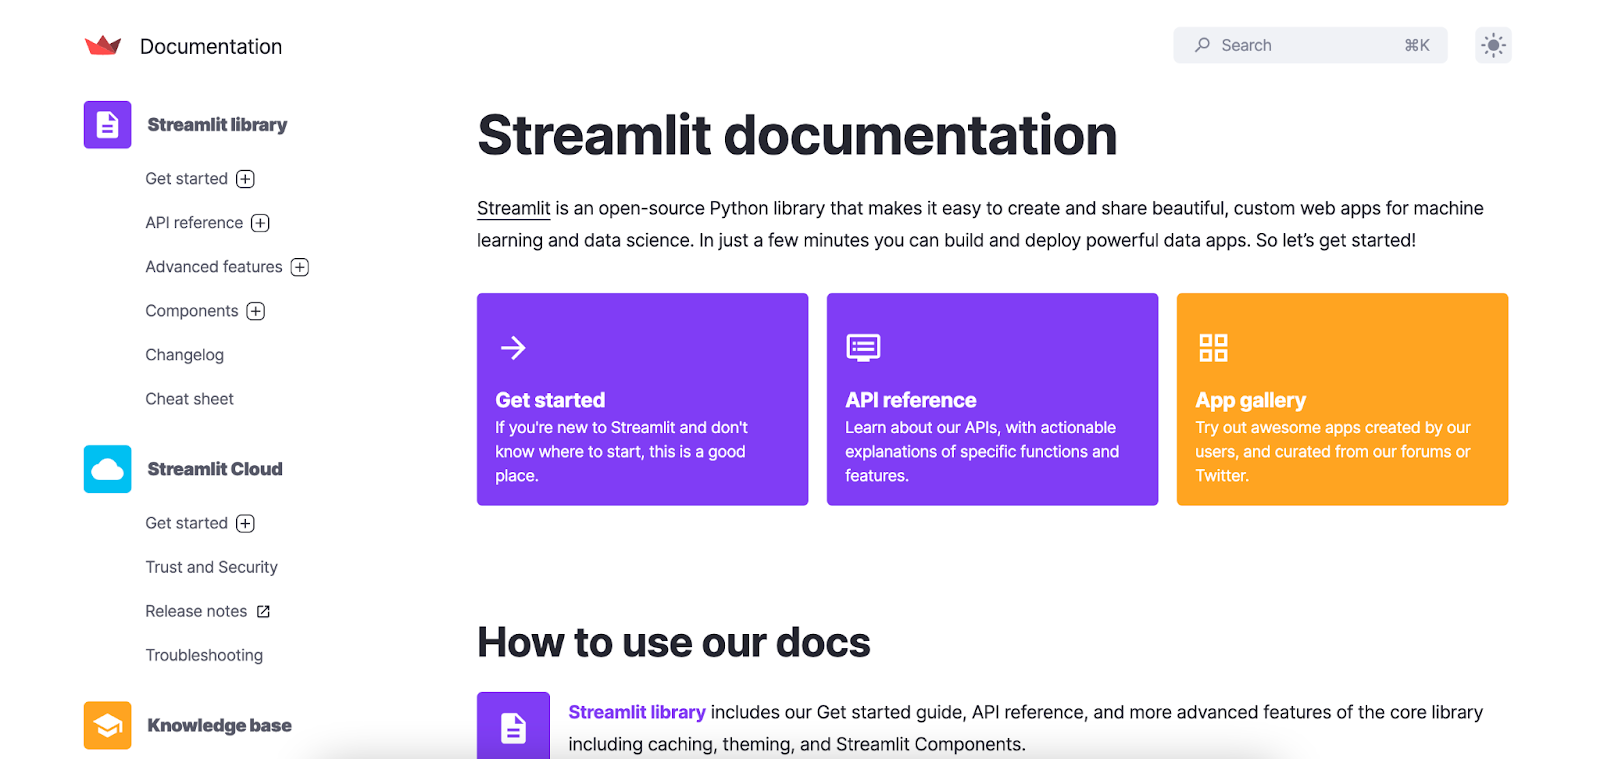This screenshot has height=759, width=1600.
Task: Click the Streamlit documentation main heading
Action: (x=797, y=135)
